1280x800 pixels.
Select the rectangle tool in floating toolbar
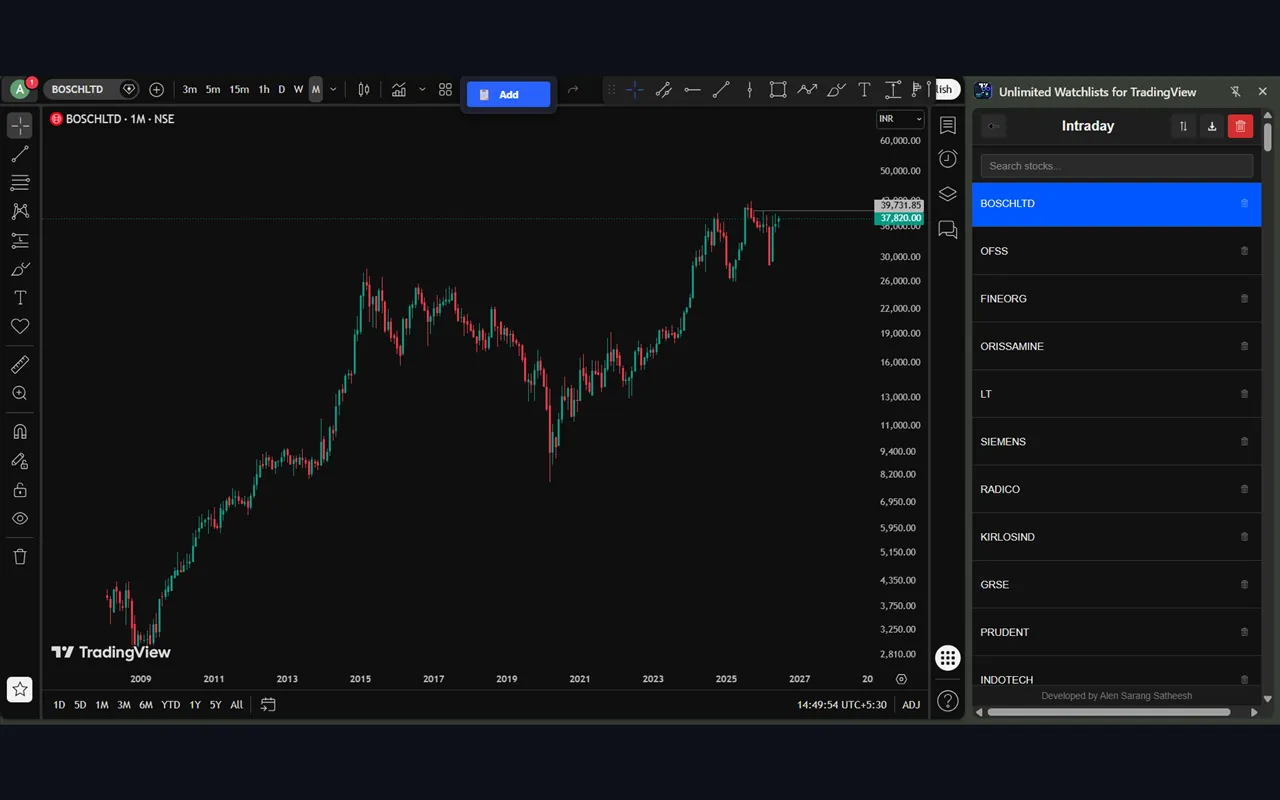pyautogui.click(x=778, y=90)
